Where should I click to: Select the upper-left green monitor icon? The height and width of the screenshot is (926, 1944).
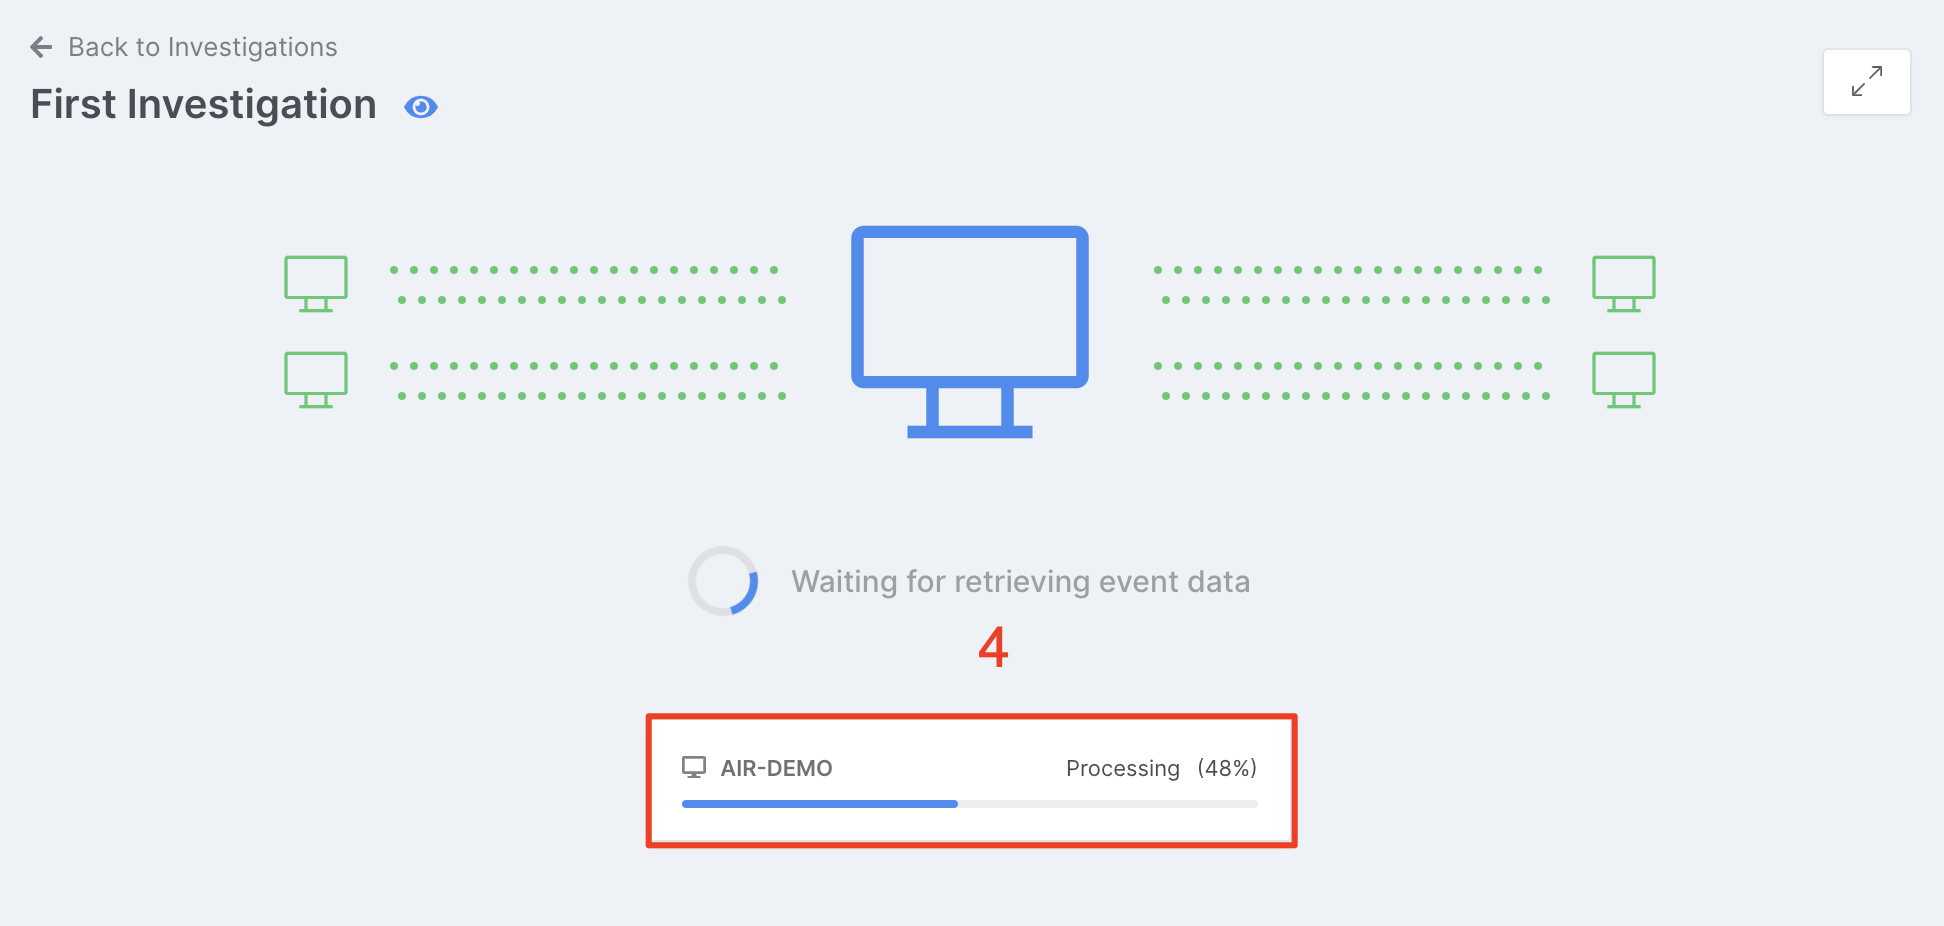tap(316, 283)
